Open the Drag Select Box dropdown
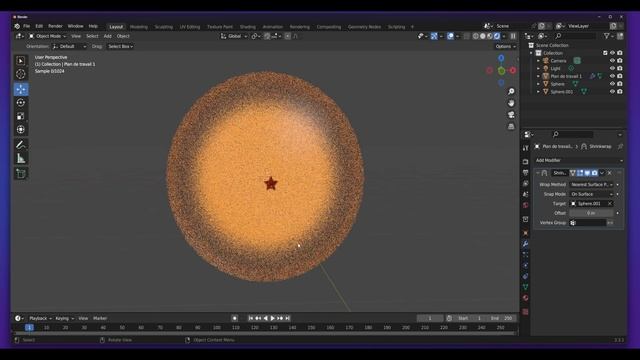The height and width of the screenshot is (360, 640). coord(120,47)
